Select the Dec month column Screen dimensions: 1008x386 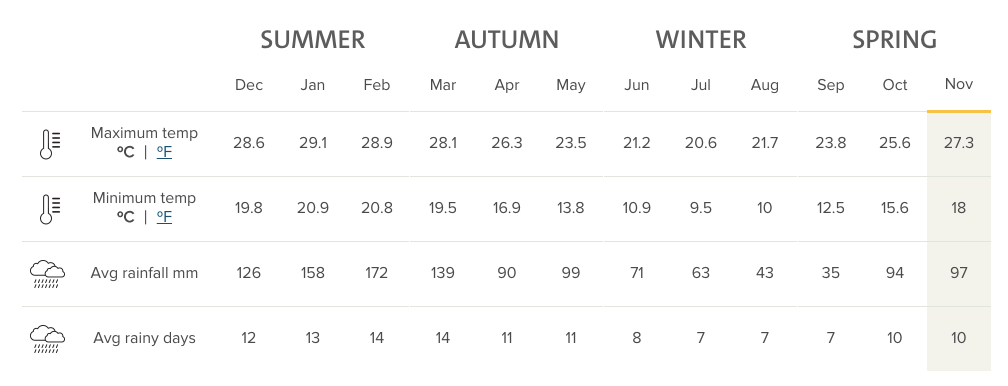tap(249, 85)
